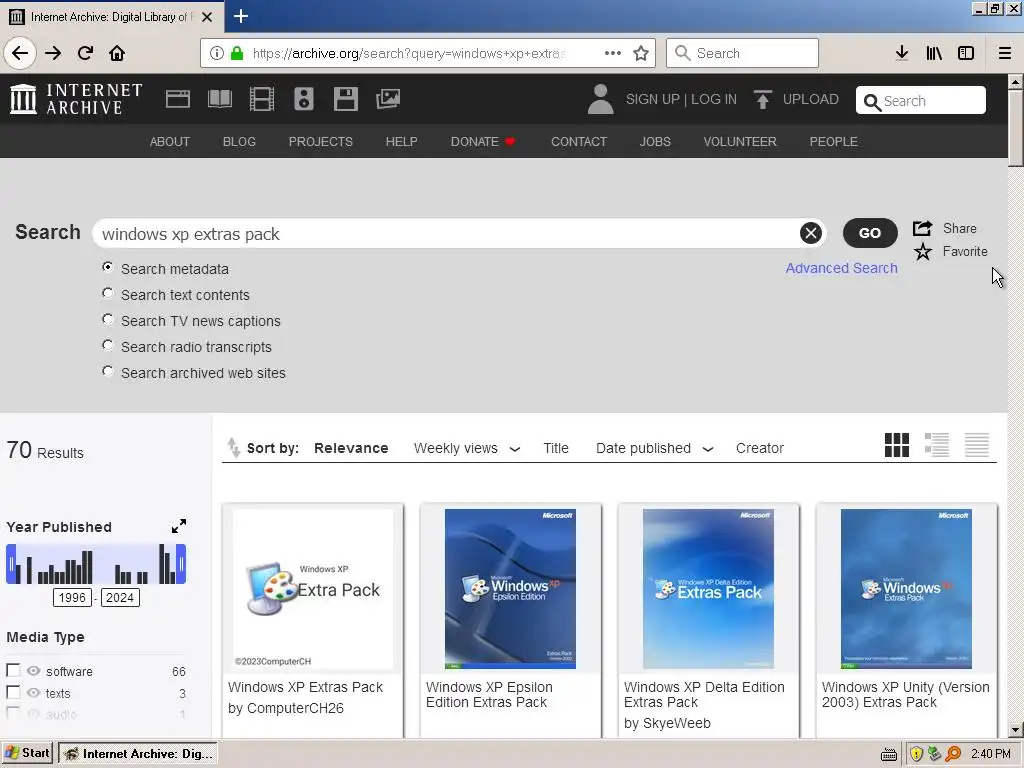Open the ABOUT menu item

[170, 142]
